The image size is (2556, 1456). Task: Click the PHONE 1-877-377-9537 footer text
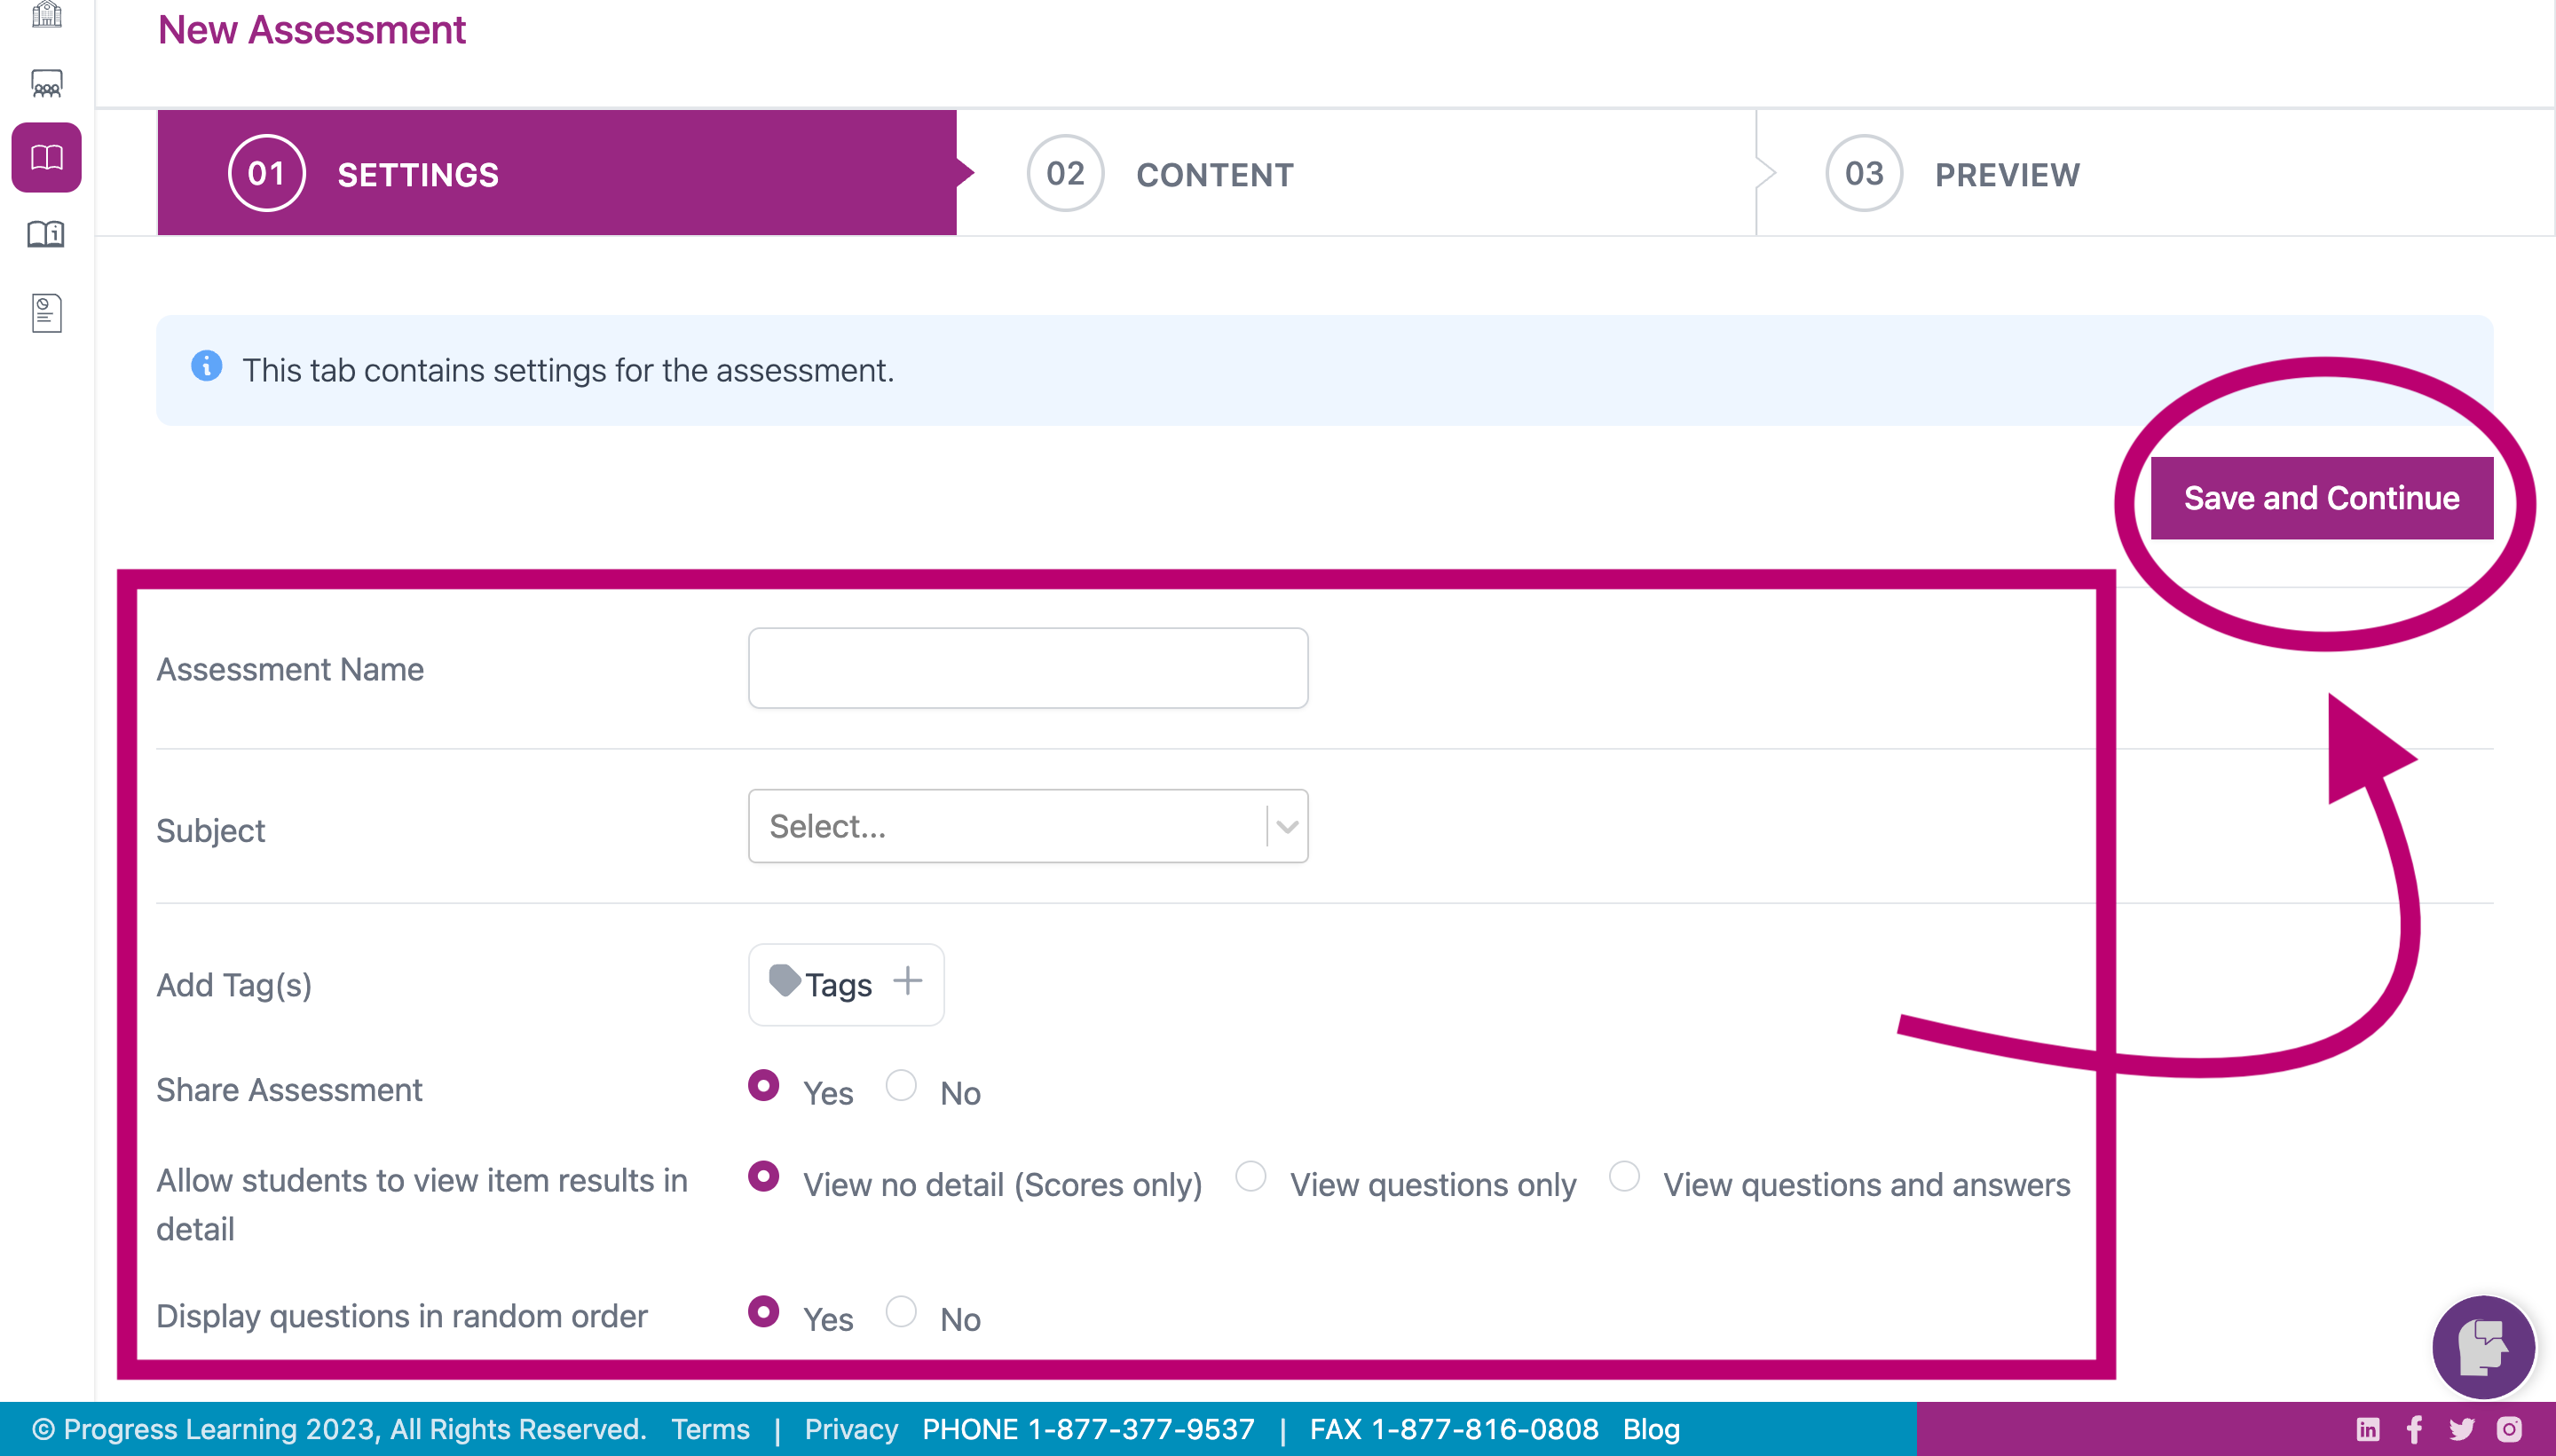pyautogui.click(x=1088, y=1429)
